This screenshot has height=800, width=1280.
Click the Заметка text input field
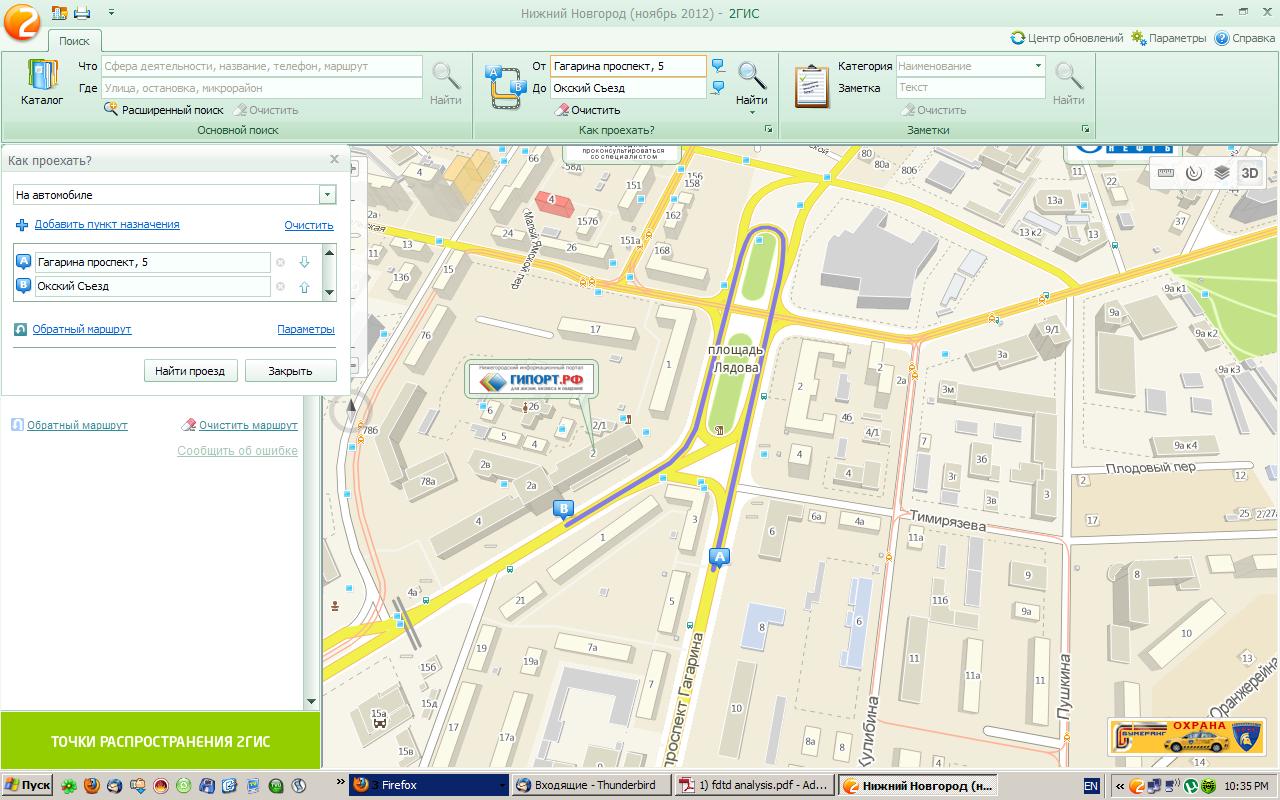970,88
